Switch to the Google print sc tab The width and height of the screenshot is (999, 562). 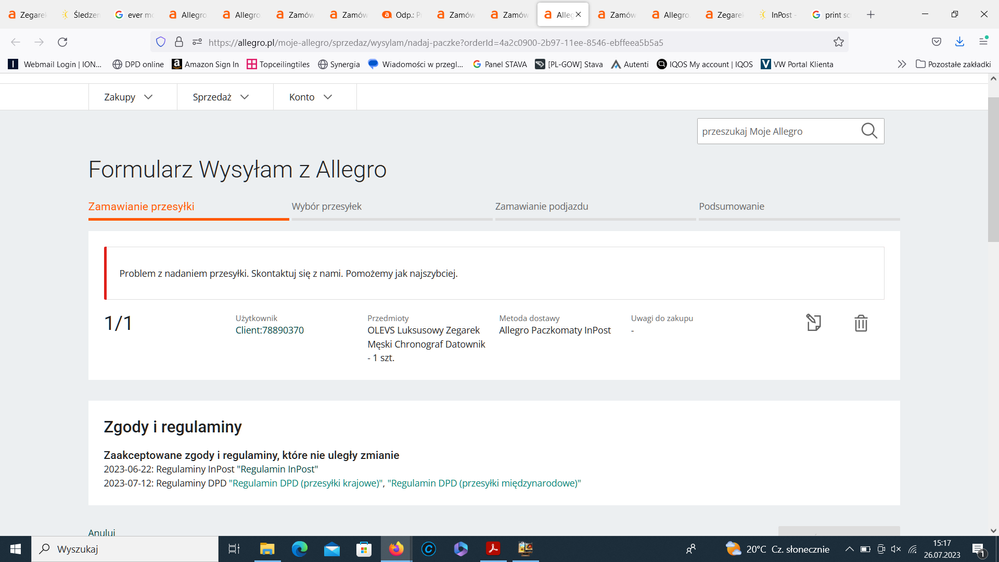pyautogui.click(x=831, y=15)
